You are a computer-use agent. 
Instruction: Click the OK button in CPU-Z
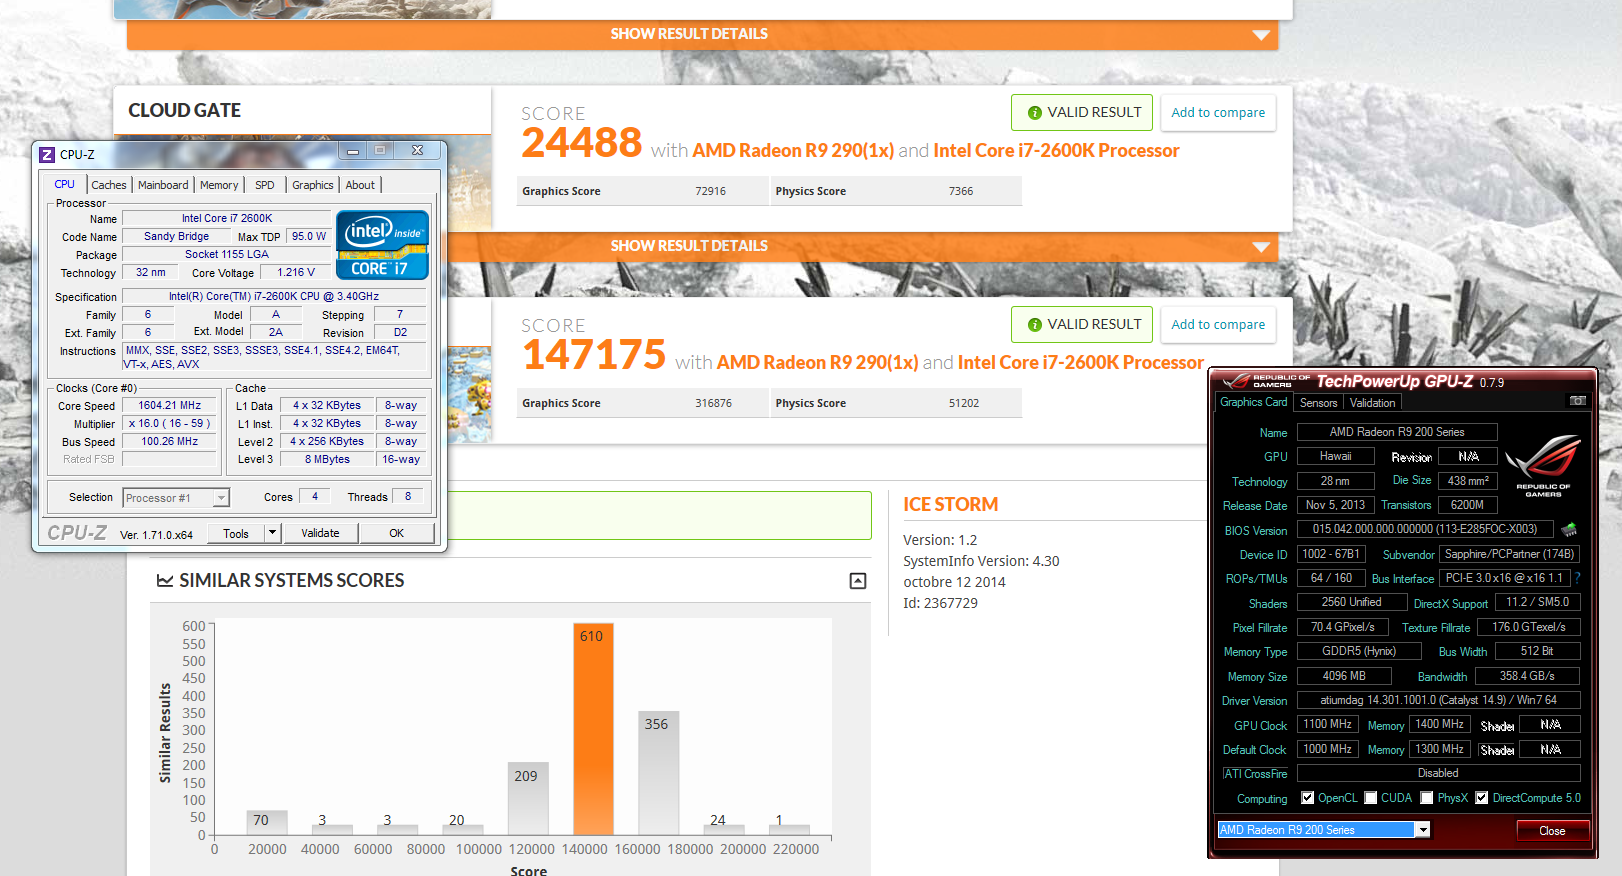[x=397, y=533]
